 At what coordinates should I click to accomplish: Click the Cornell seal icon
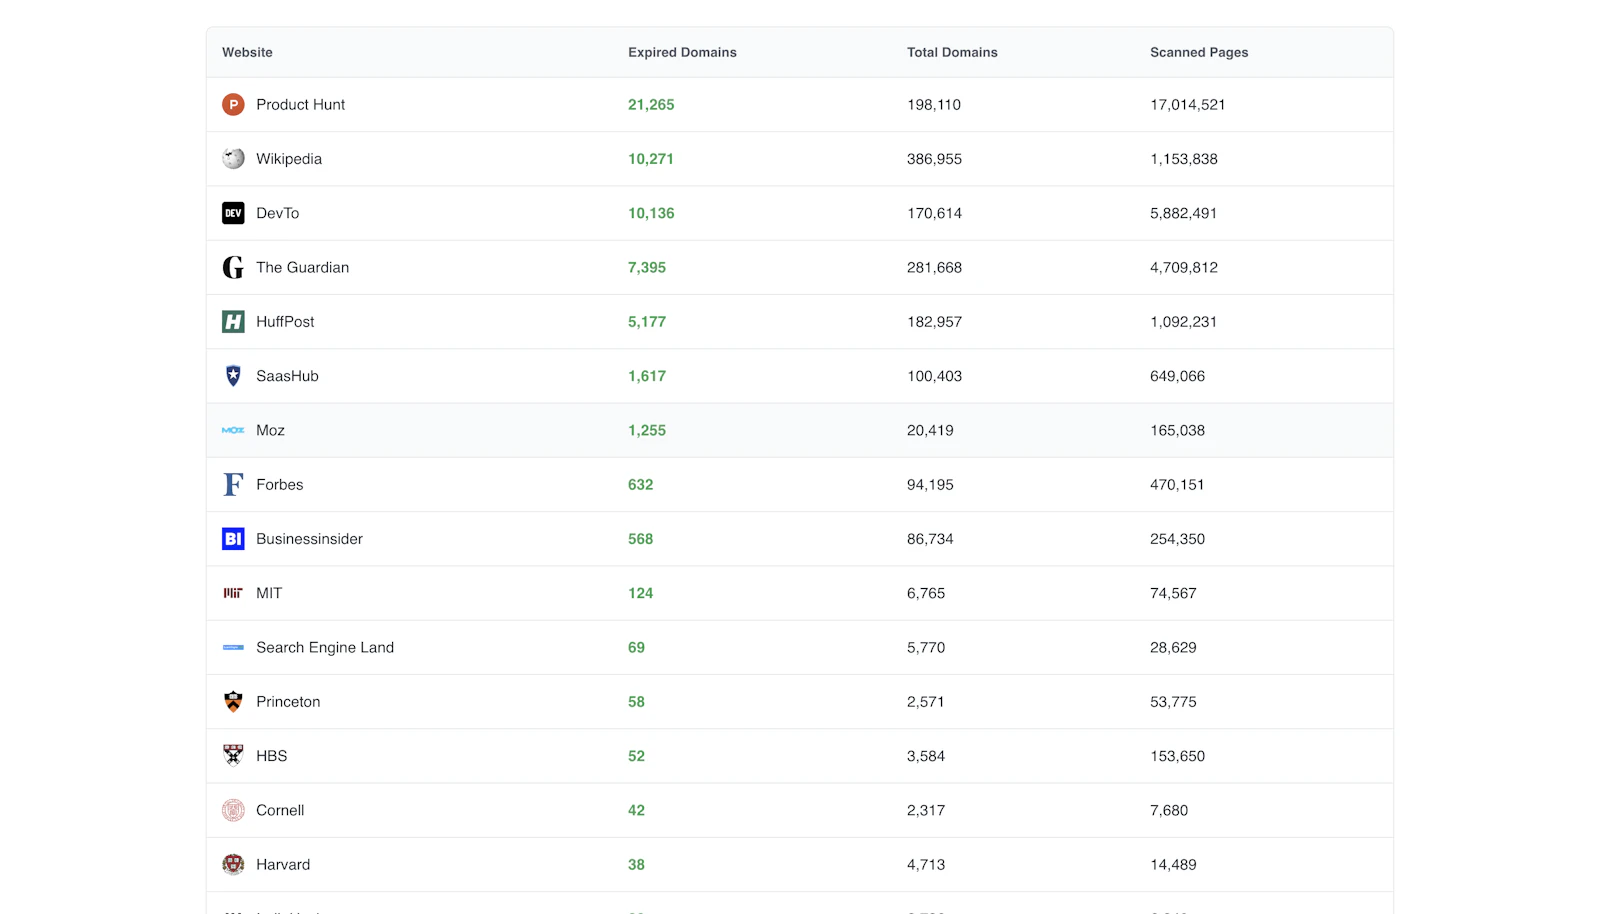(233, 810)
